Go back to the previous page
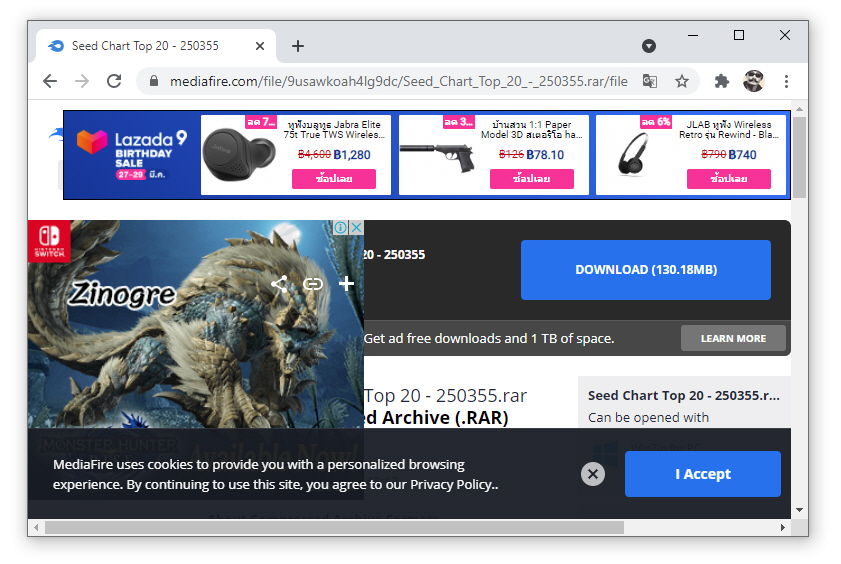Screen dimensions: 841x564 pos(50,81)
